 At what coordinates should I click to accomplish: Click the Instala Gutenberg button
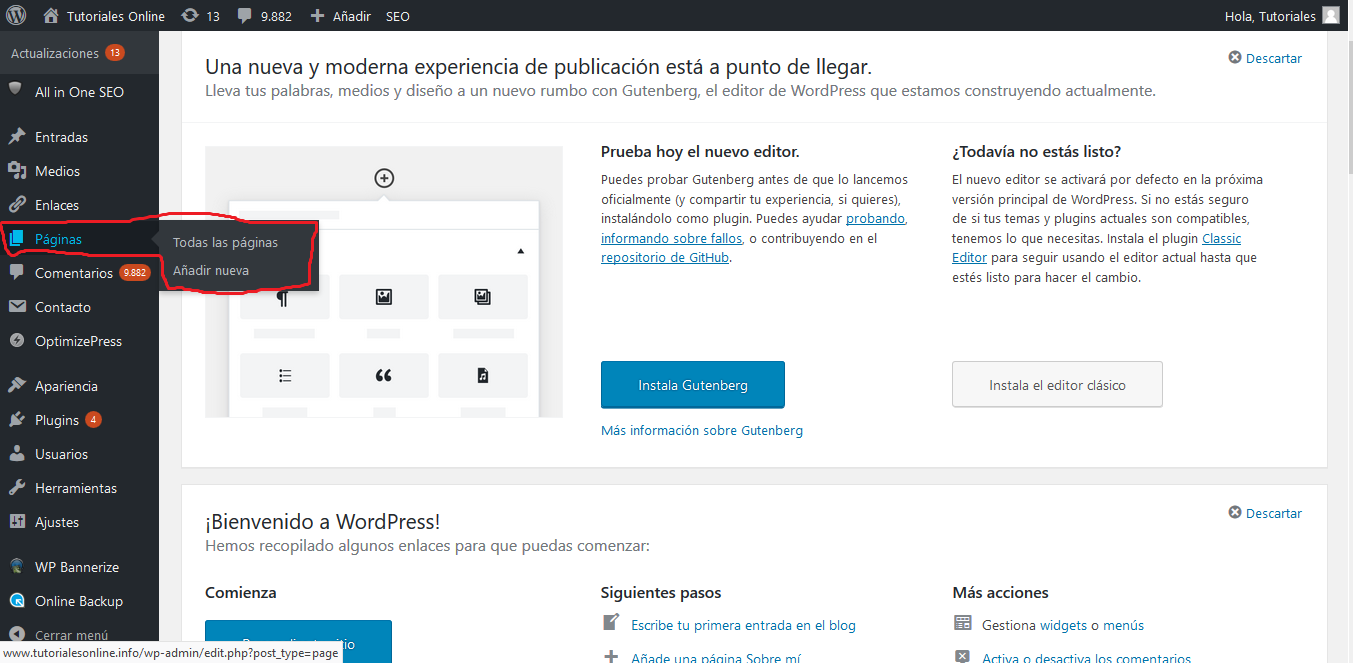pos(693,385)
